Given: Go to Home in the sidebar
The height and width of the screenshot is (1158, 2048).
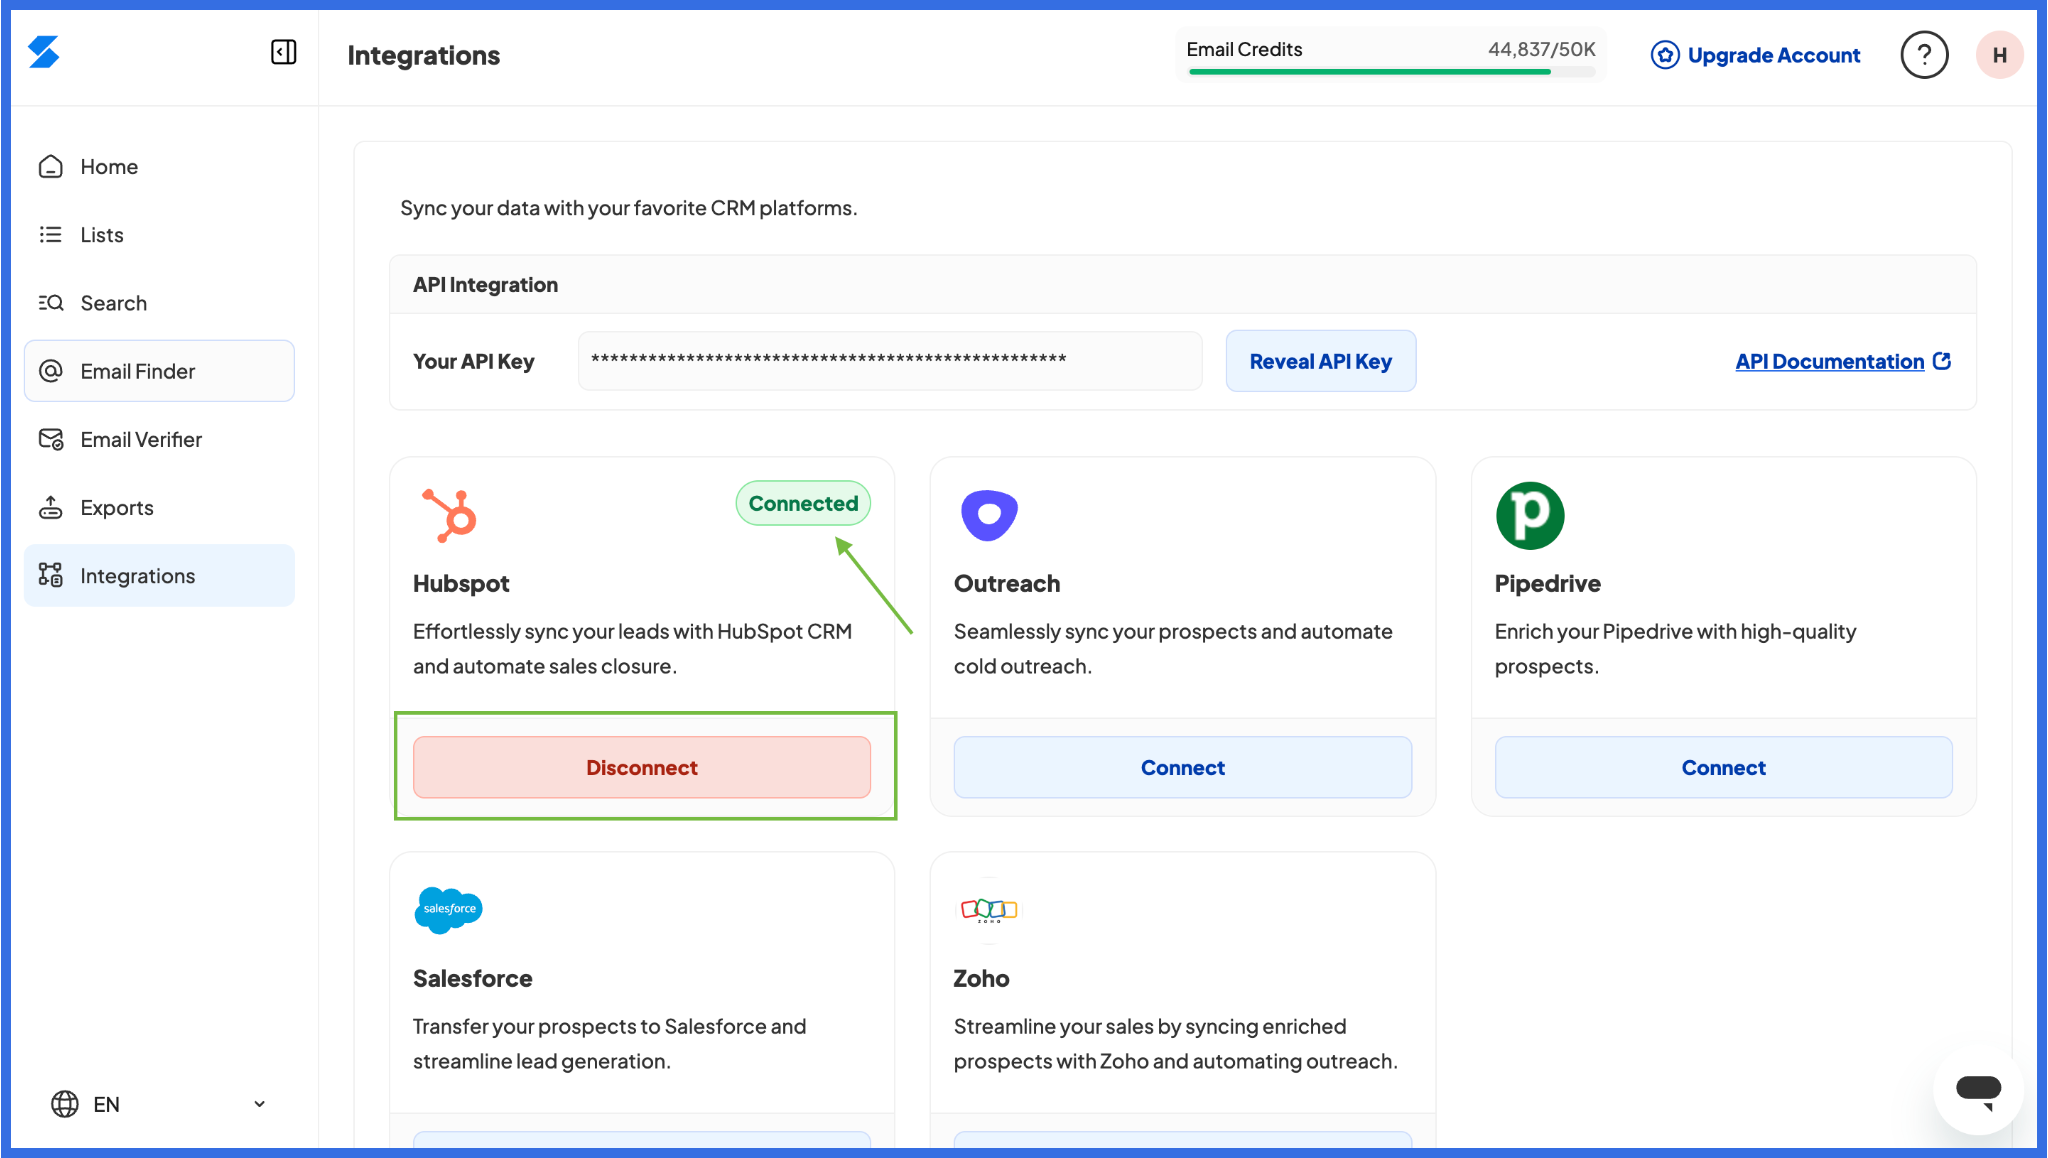Looking at the screenshot, I should pos(159,167).
